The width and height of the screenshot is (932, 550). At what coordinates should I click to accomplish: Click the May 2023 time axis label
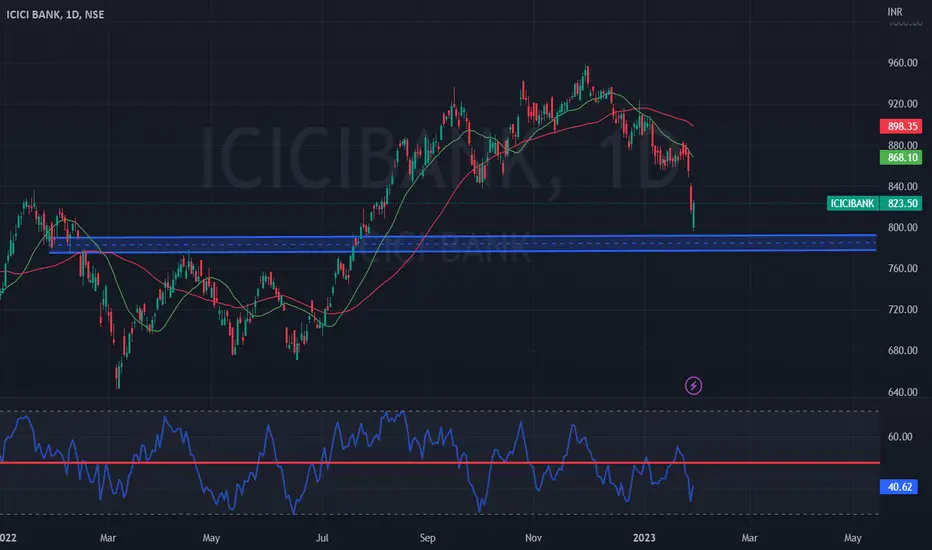(852, 538)
